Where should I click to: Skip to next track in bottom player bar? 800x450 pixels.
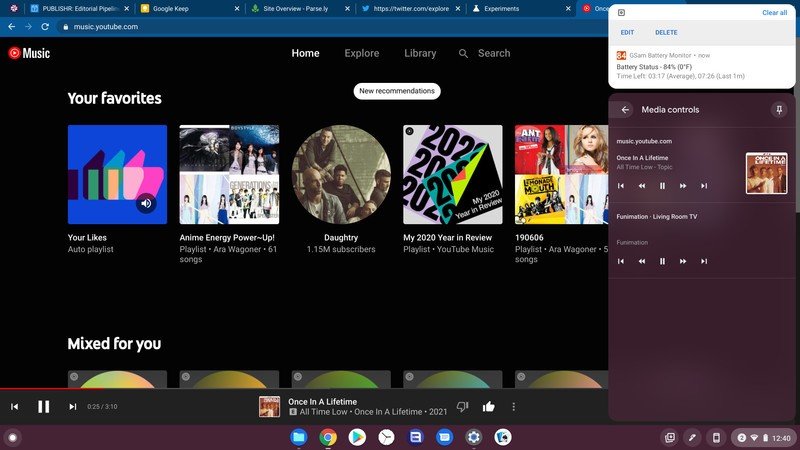pyautogui.click(x=72, y=407)
